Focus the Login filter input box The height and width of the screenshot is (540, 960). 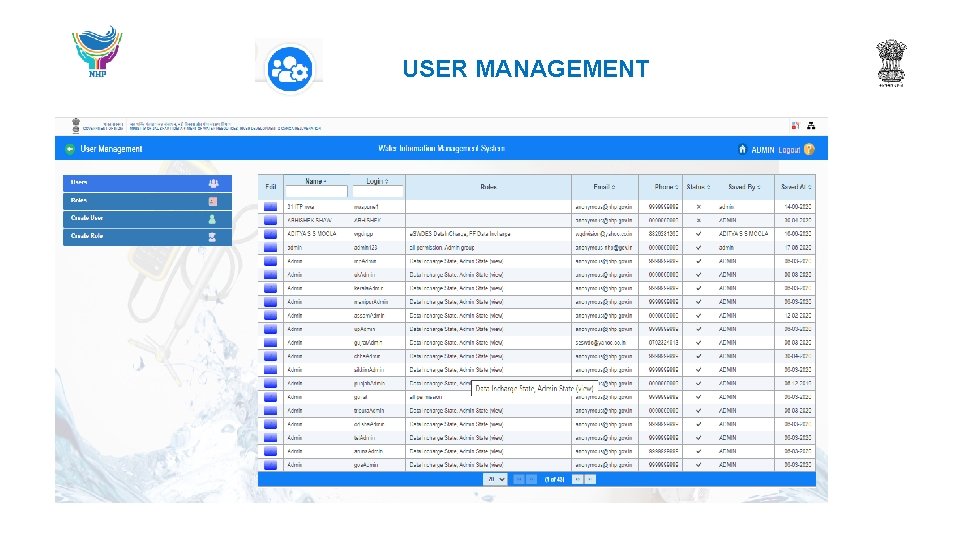[x=378, y=192]
